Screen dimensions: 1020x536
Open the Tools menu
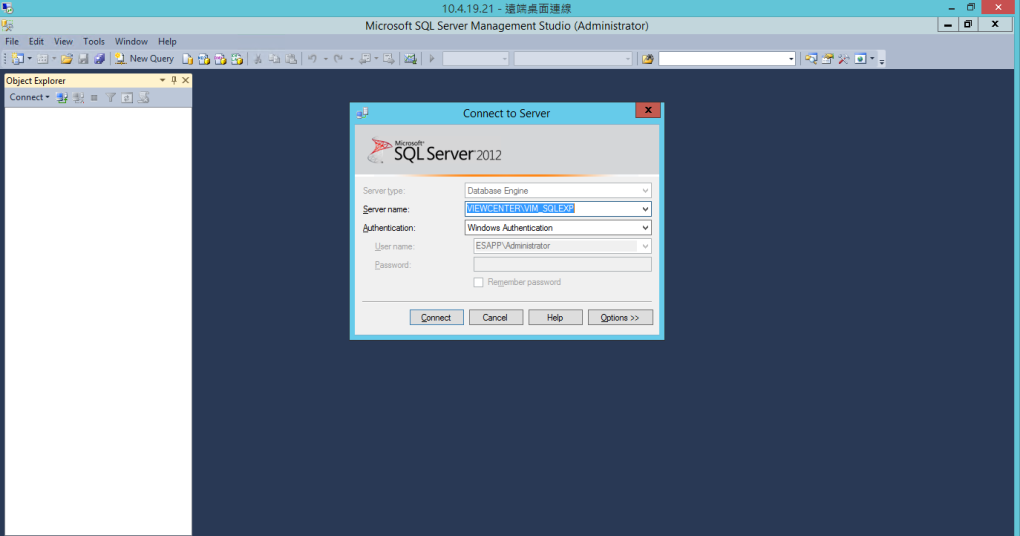(x=94, y=41)
